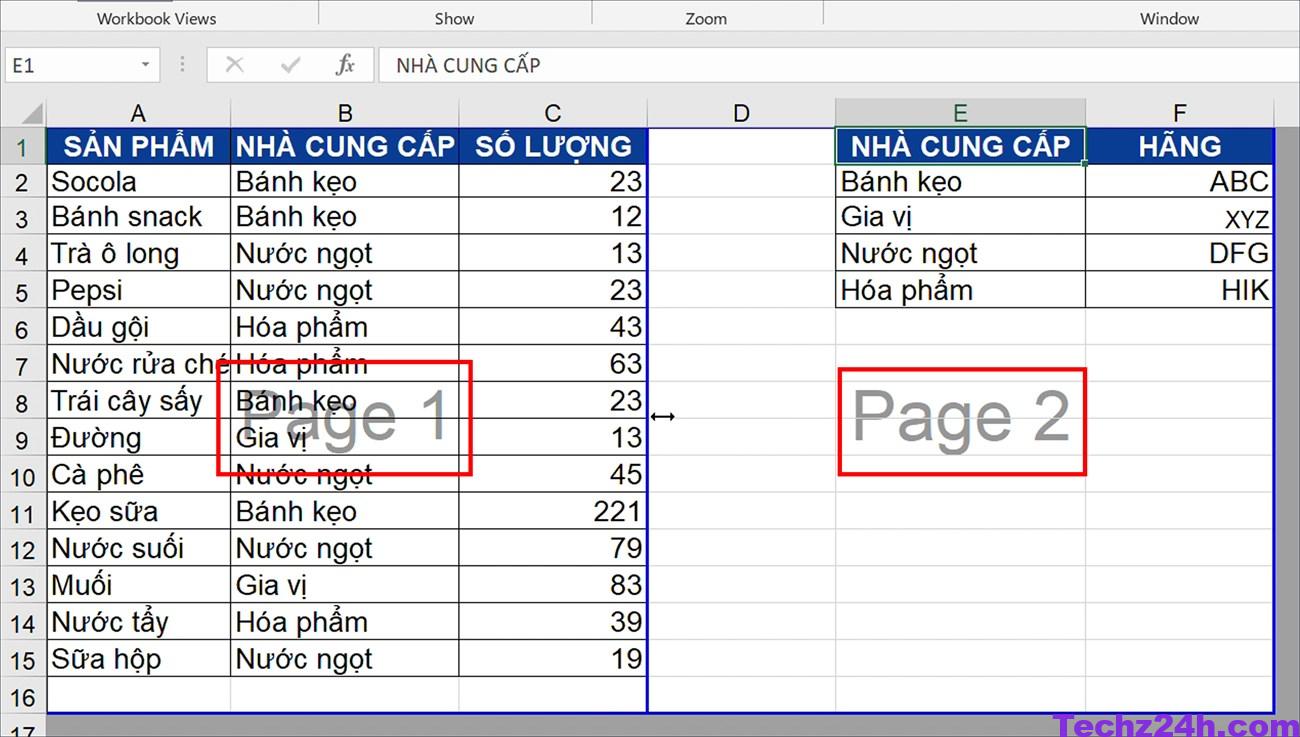Click selected cell E1 NHÀ CUNG CẤP
Screen dimensions: 1300x737
click(960, 146)
